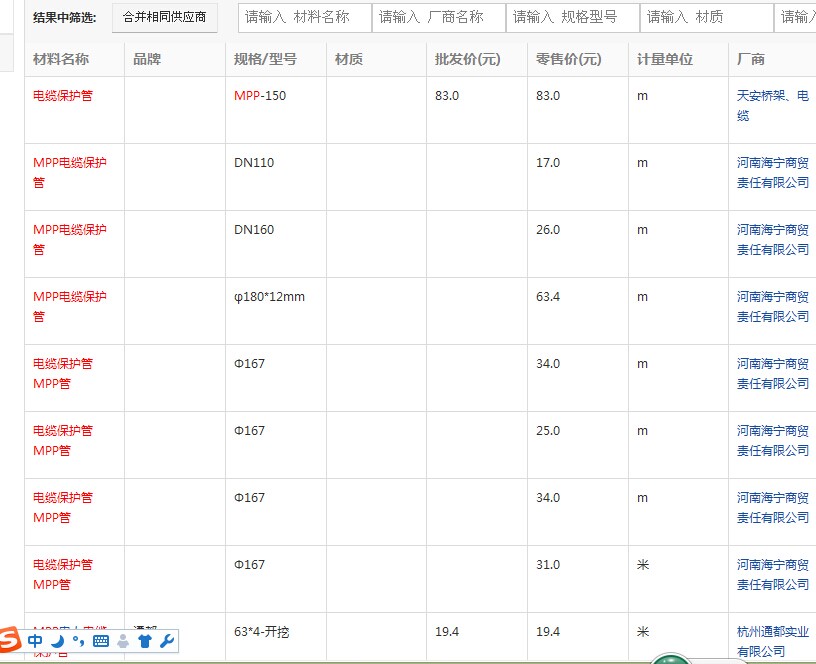Select DN160 specification cell
Viewport: 816px width, 664px height.
(254, 230)
